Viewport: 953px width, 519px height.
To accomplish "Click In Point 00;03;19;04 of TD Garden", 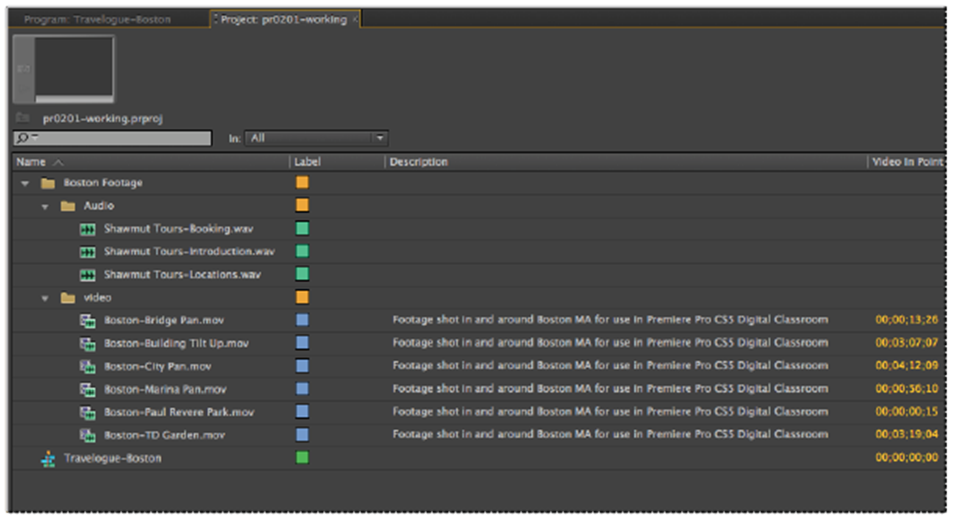I will [906, 435].
